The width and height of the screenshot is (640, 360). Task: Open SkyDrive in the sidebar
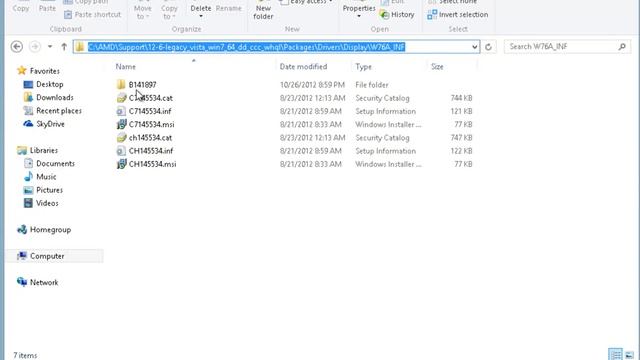point(50,124)
